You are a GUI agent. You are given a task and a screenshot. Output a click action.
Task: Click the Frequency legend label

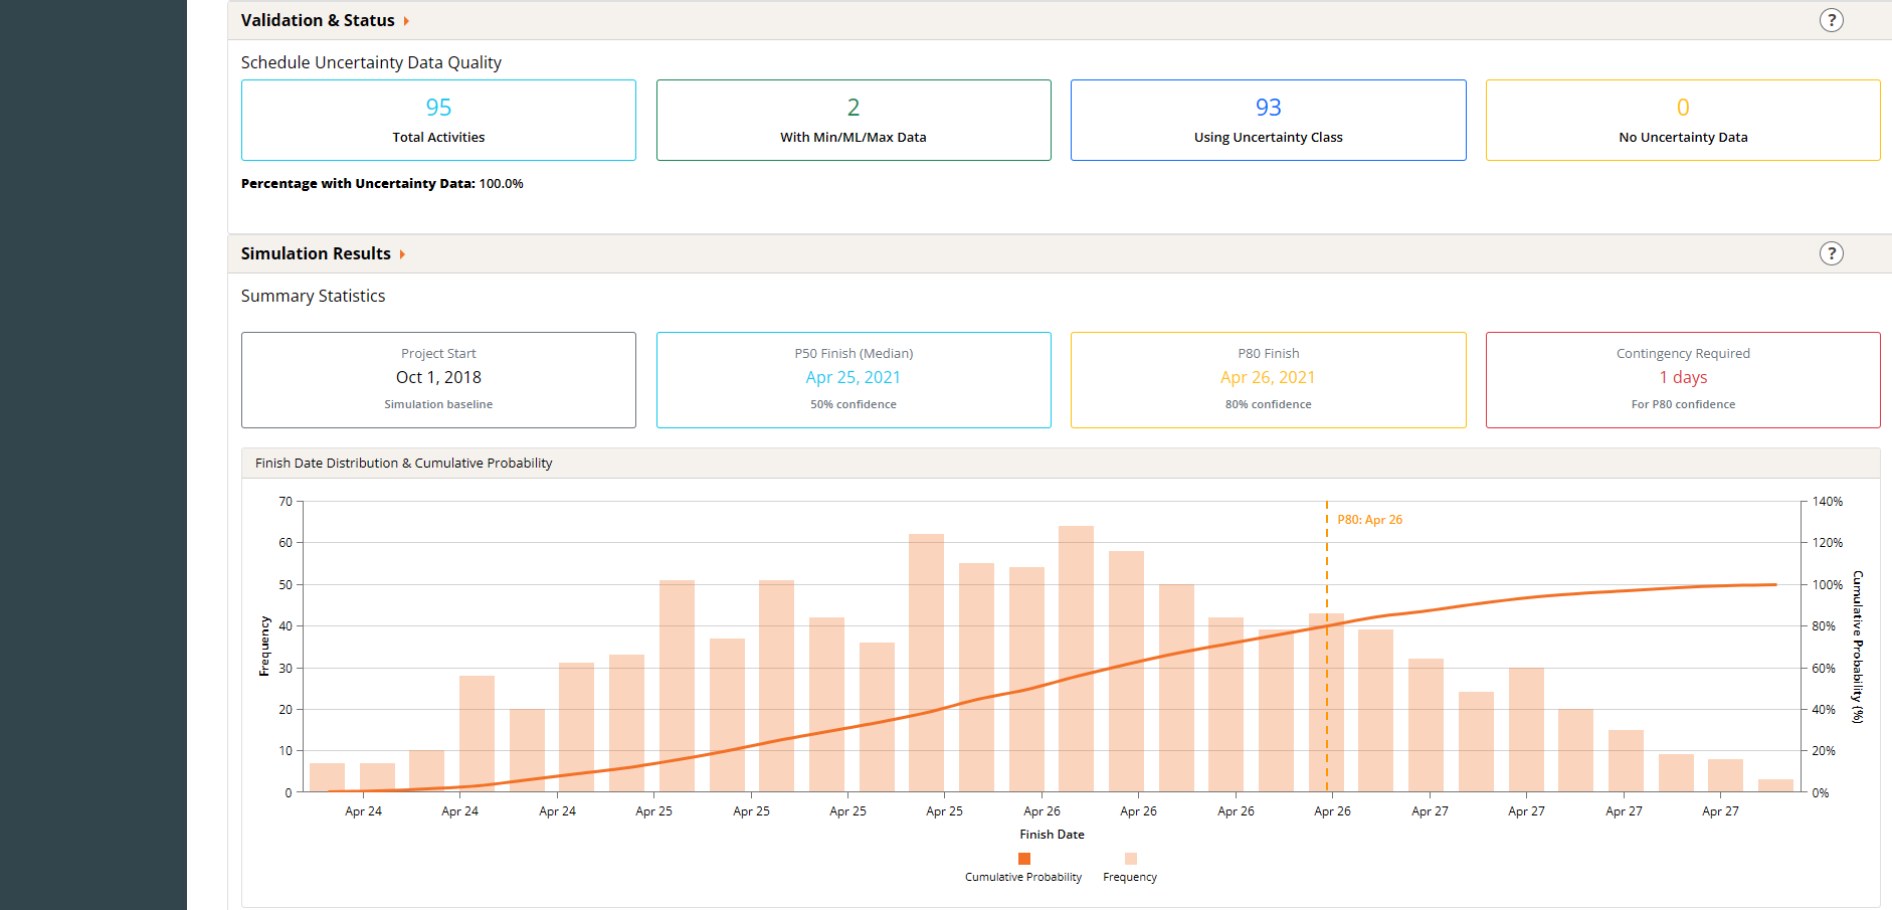pos(1130,877)
